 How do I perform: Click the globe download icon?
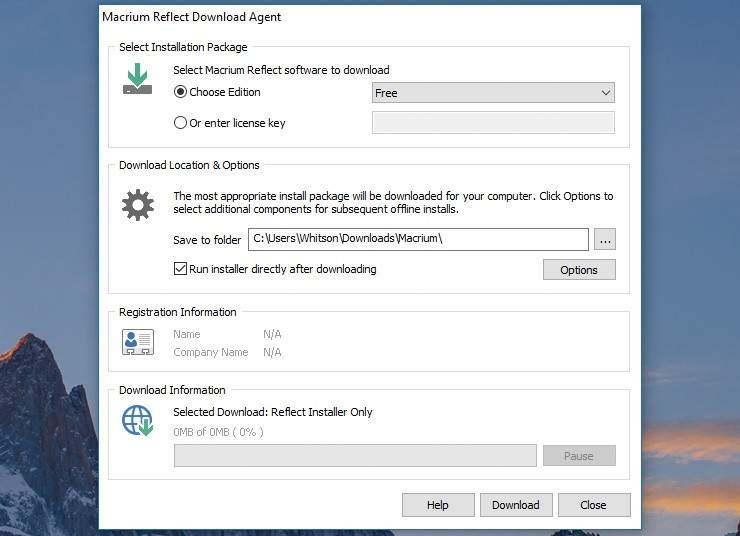[x=138, y=420]
